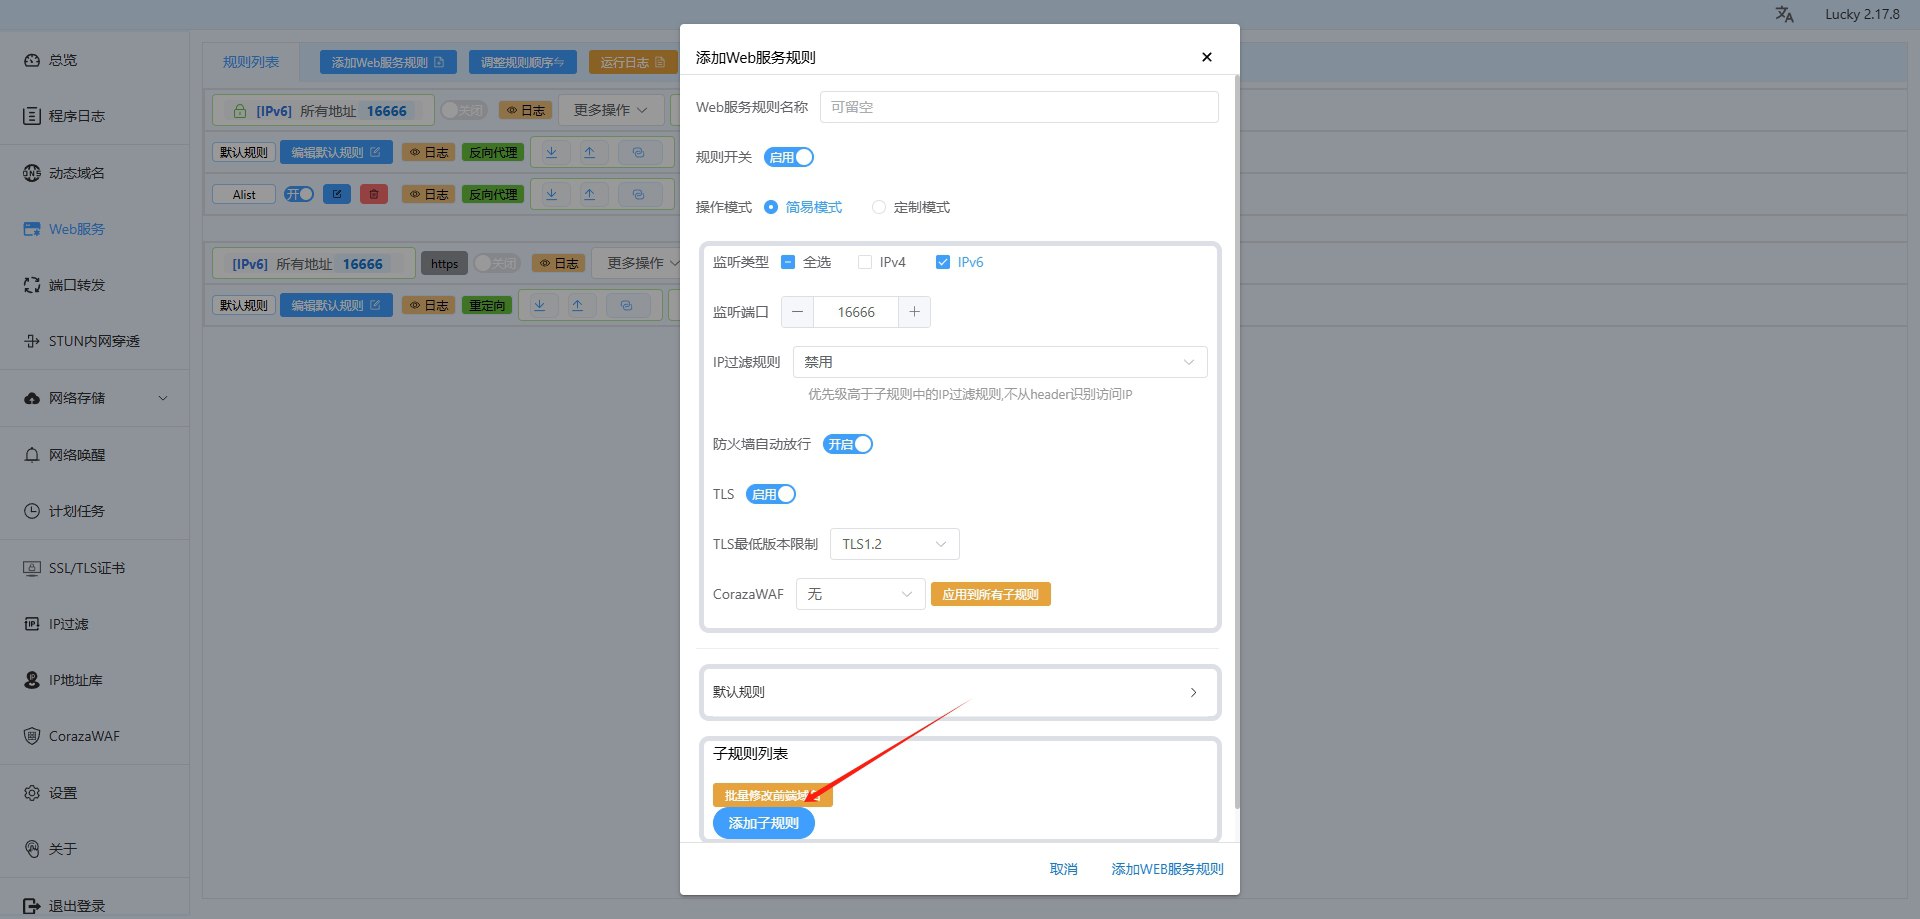Open the TLS最低版本限制 dropdown

[894, 544]
